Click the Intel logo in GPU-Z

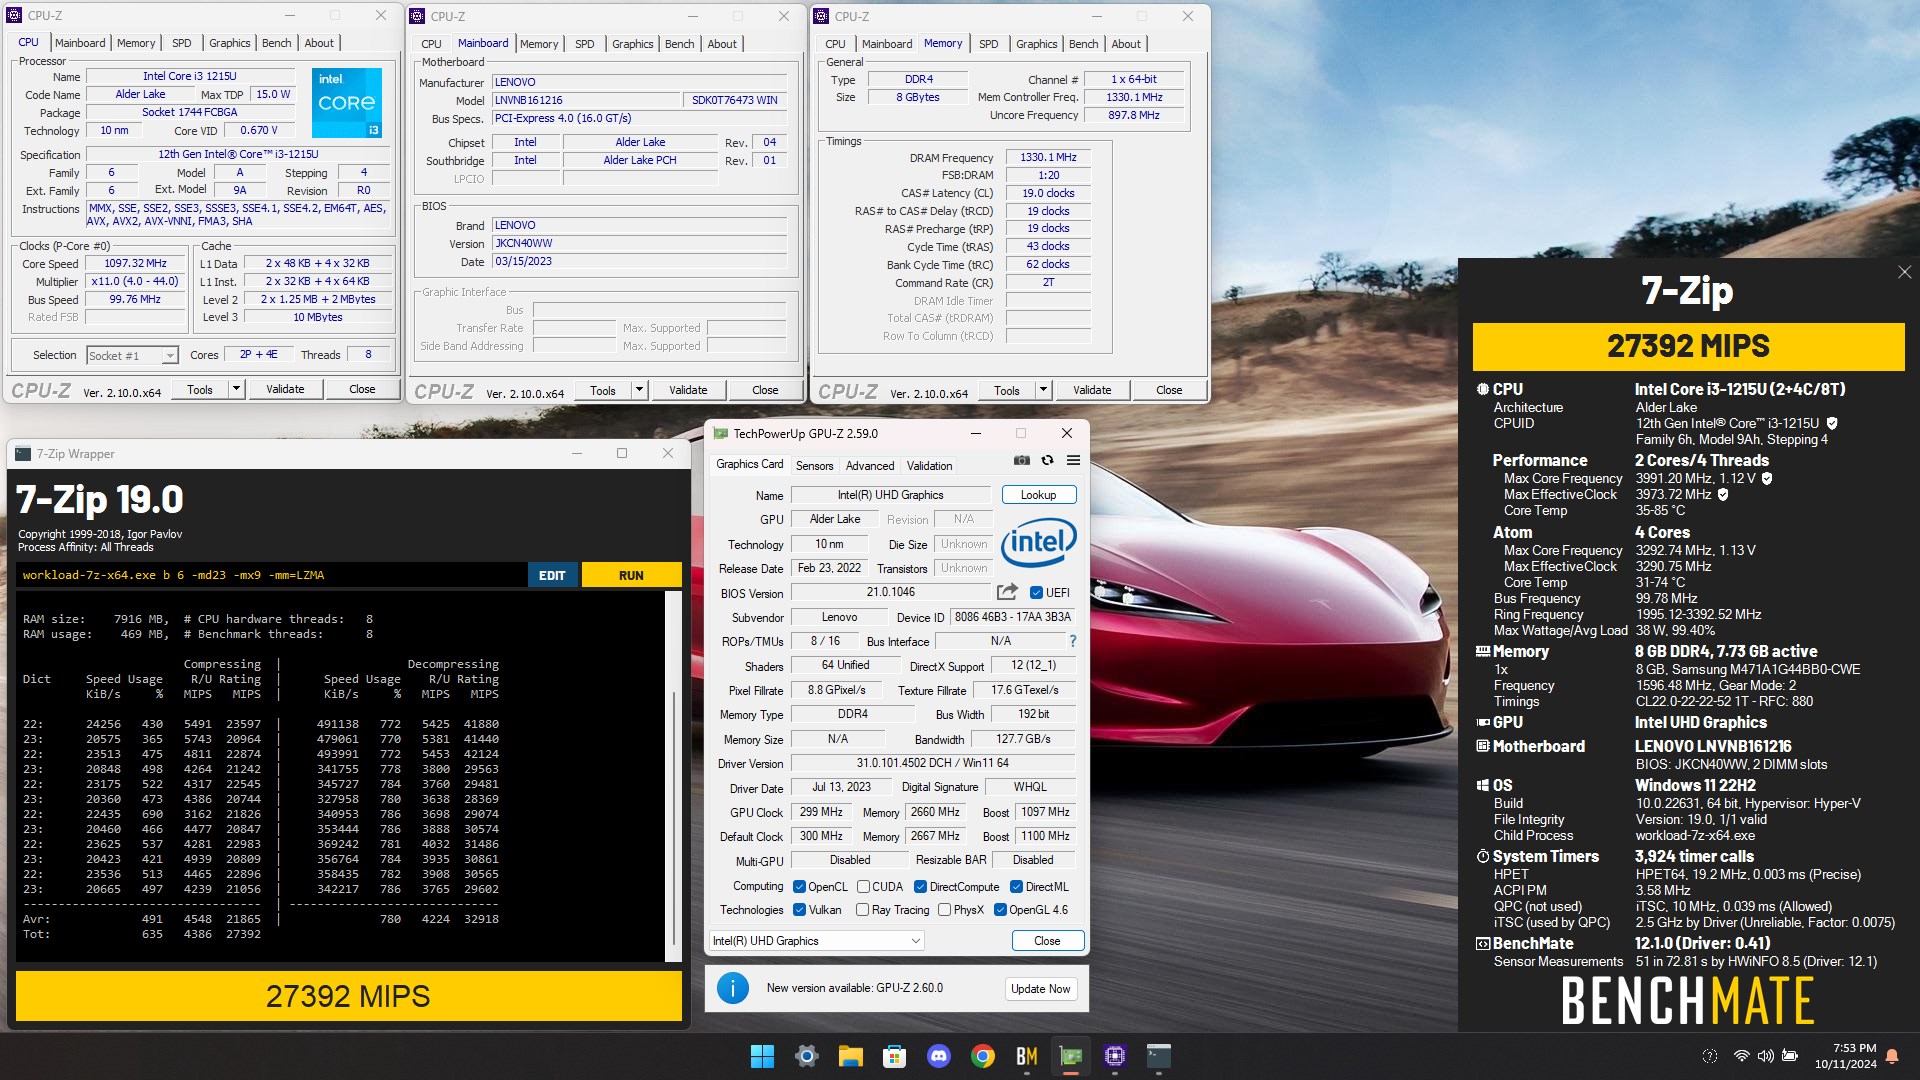click(x=1039, y=542)
